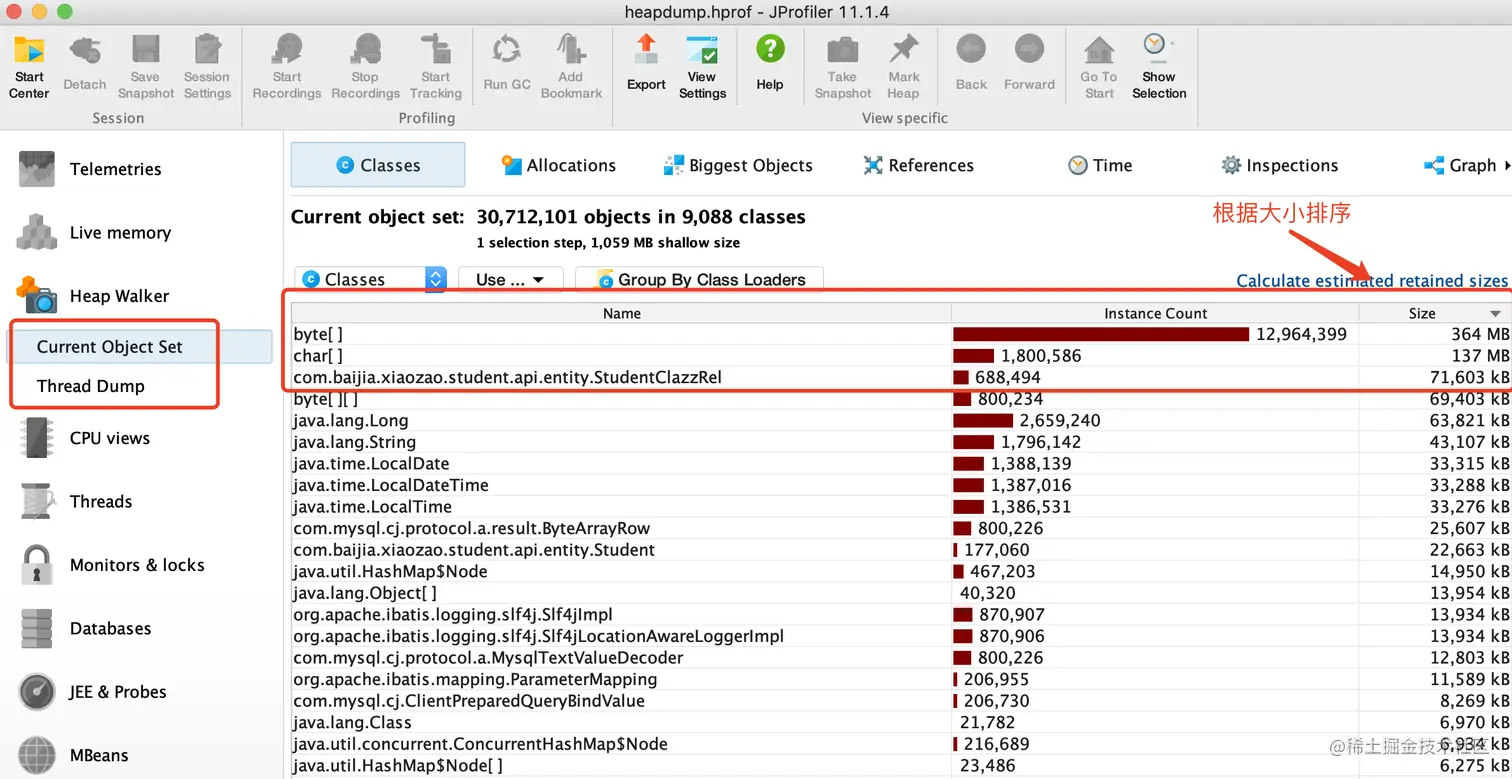
Task: Select the java.time.LocalDate row
Action: tap(901, 464)
